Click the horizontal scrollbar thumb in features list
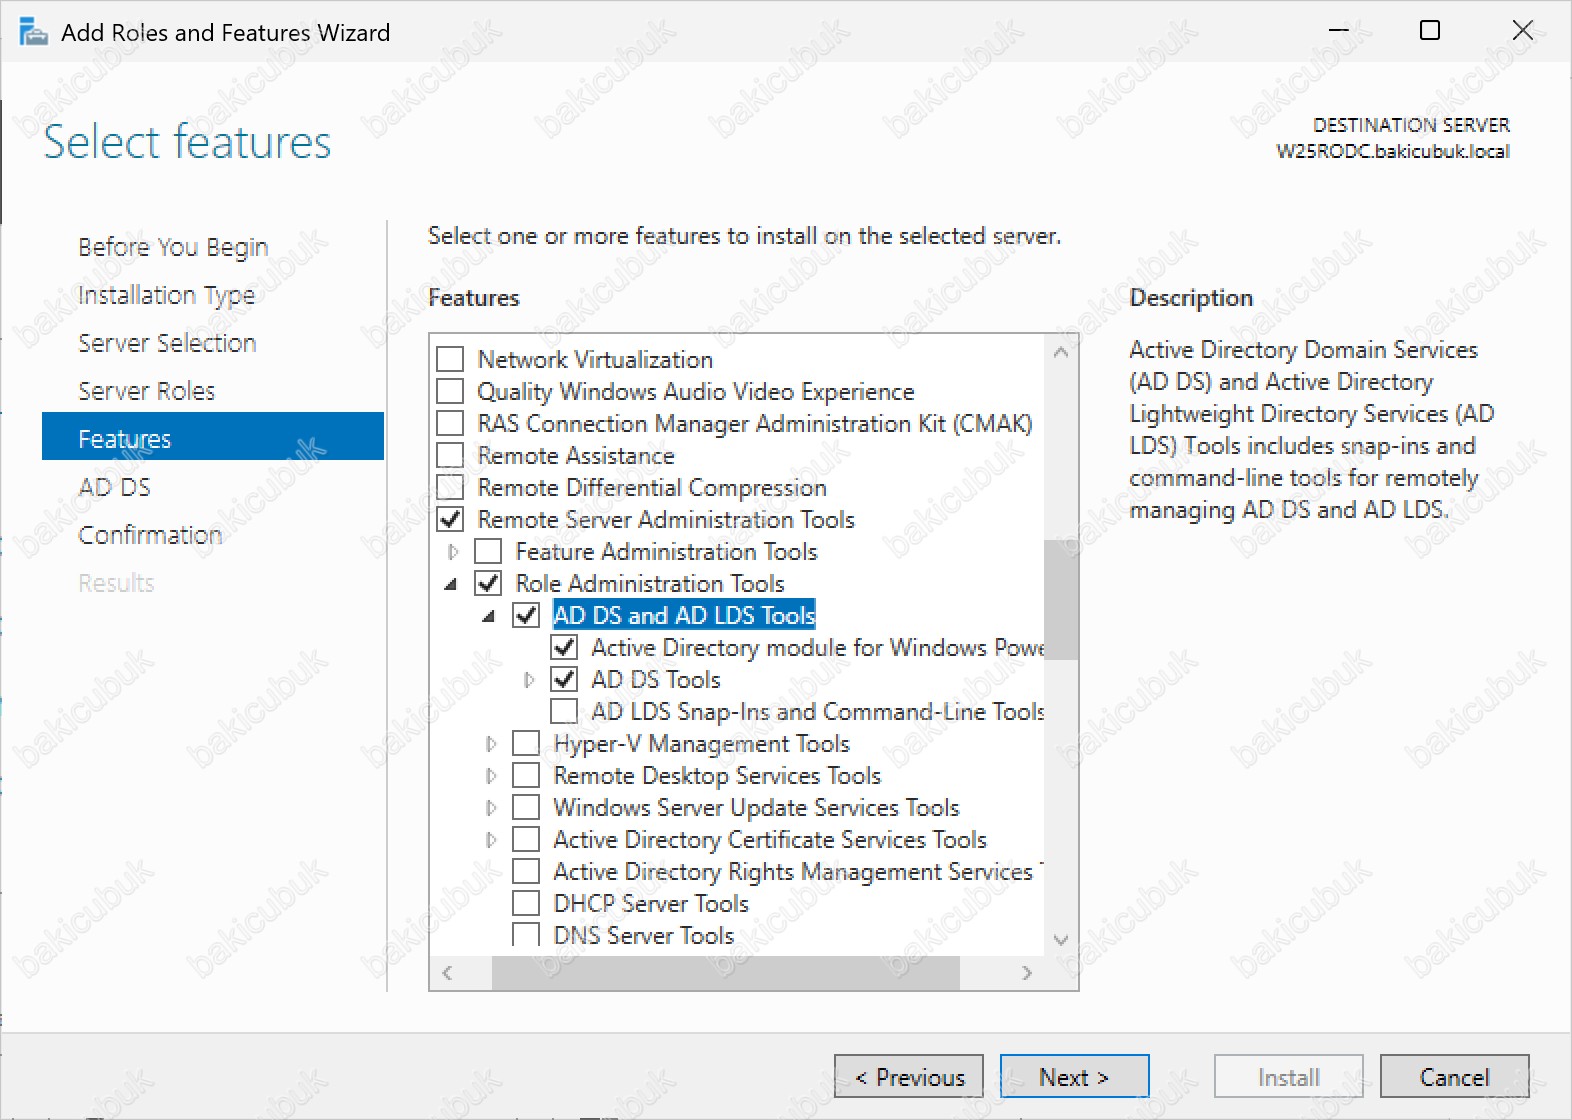The image size is (1572, 1120). pyautogui.click(x=726, y=973)
